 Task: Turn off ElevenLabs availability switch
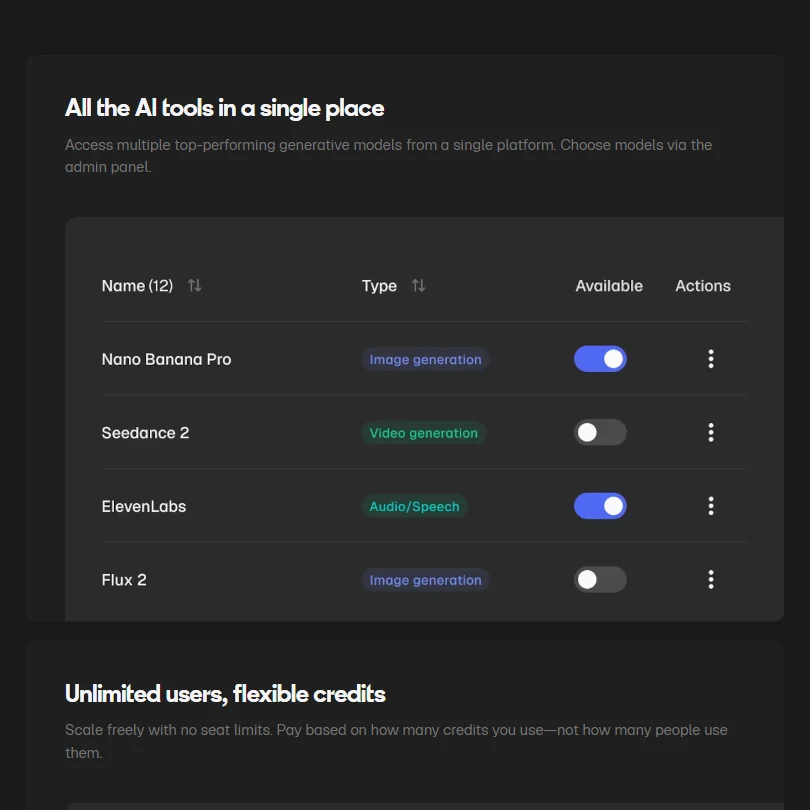pos(600,506)
